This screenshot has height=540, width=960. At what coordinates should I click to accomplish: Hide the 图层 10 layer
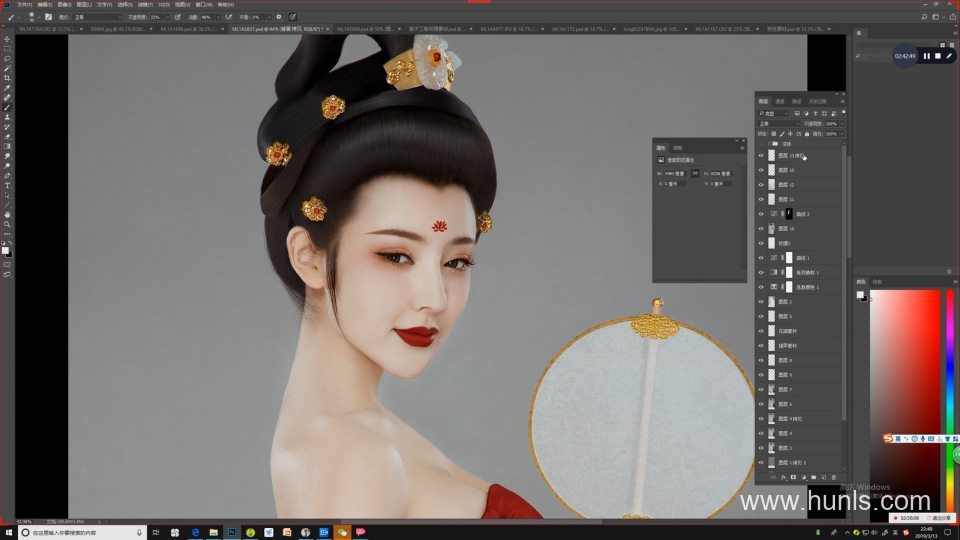(x=761, y=229)
